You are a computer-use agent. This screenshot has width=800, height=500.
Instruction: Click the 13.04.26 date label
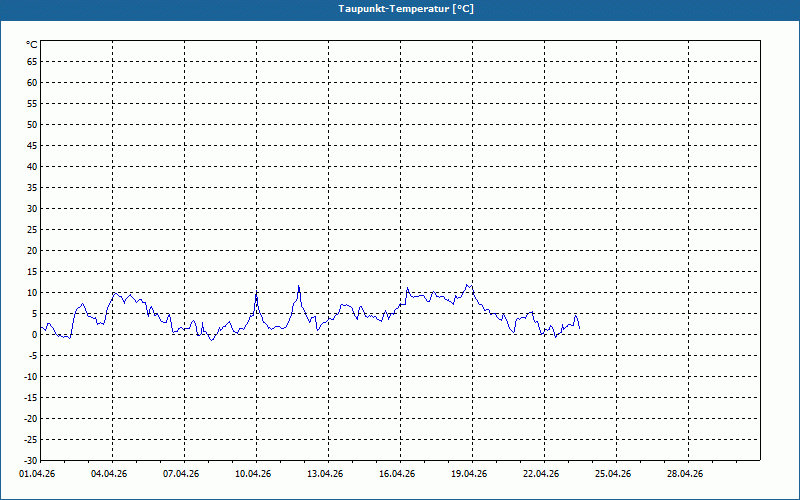tap(325, 474)
